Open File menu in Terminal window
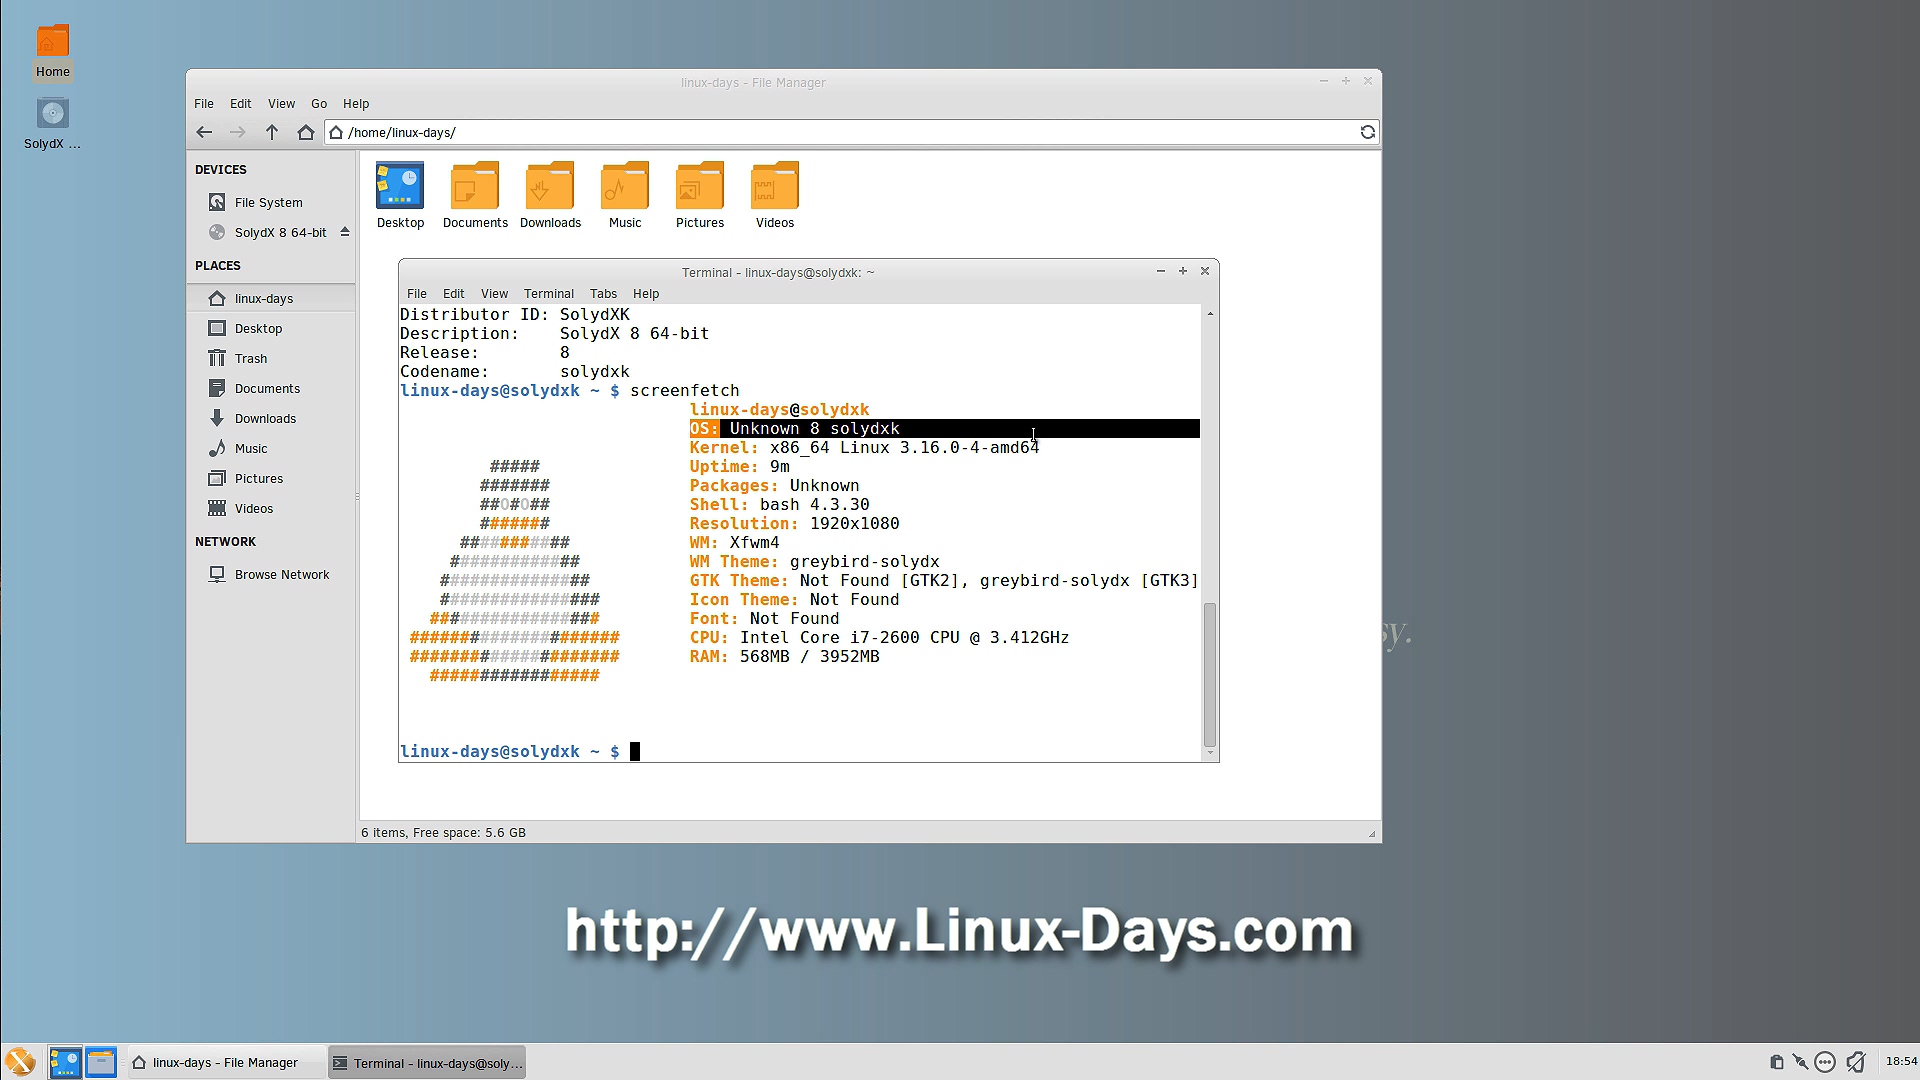Viewport: 1920px width, 1080px height. [x=417, y=293]
